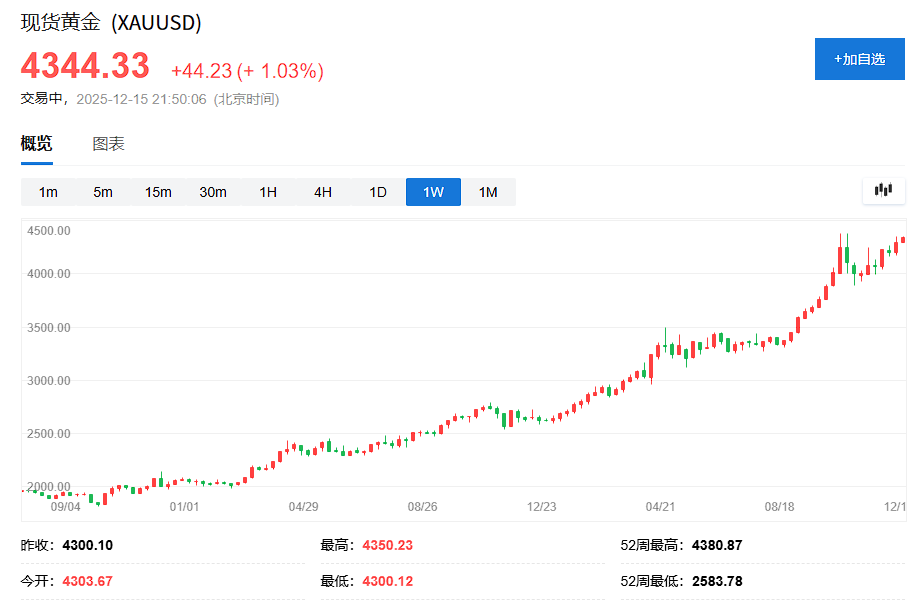Select the 1D timeframe

[x=377, y=191]
